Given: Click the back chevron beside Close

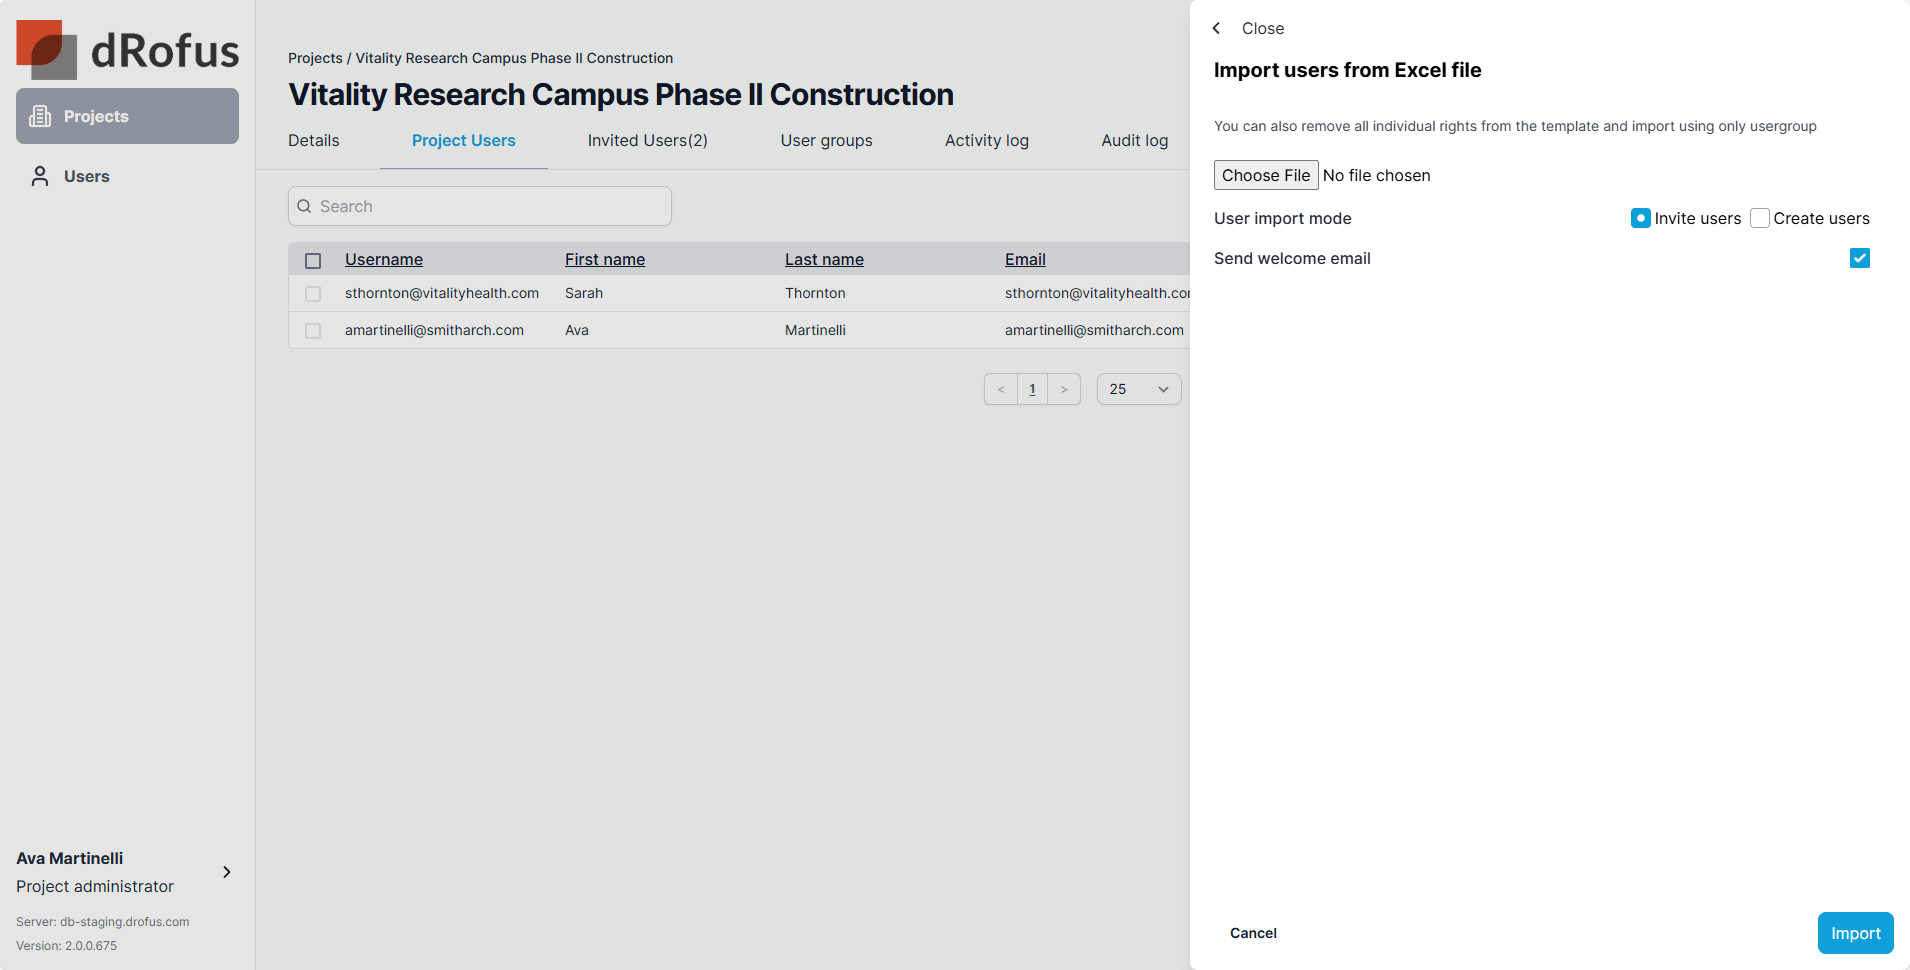Looking at the screenshot, I should click(x=1217, y=28).
